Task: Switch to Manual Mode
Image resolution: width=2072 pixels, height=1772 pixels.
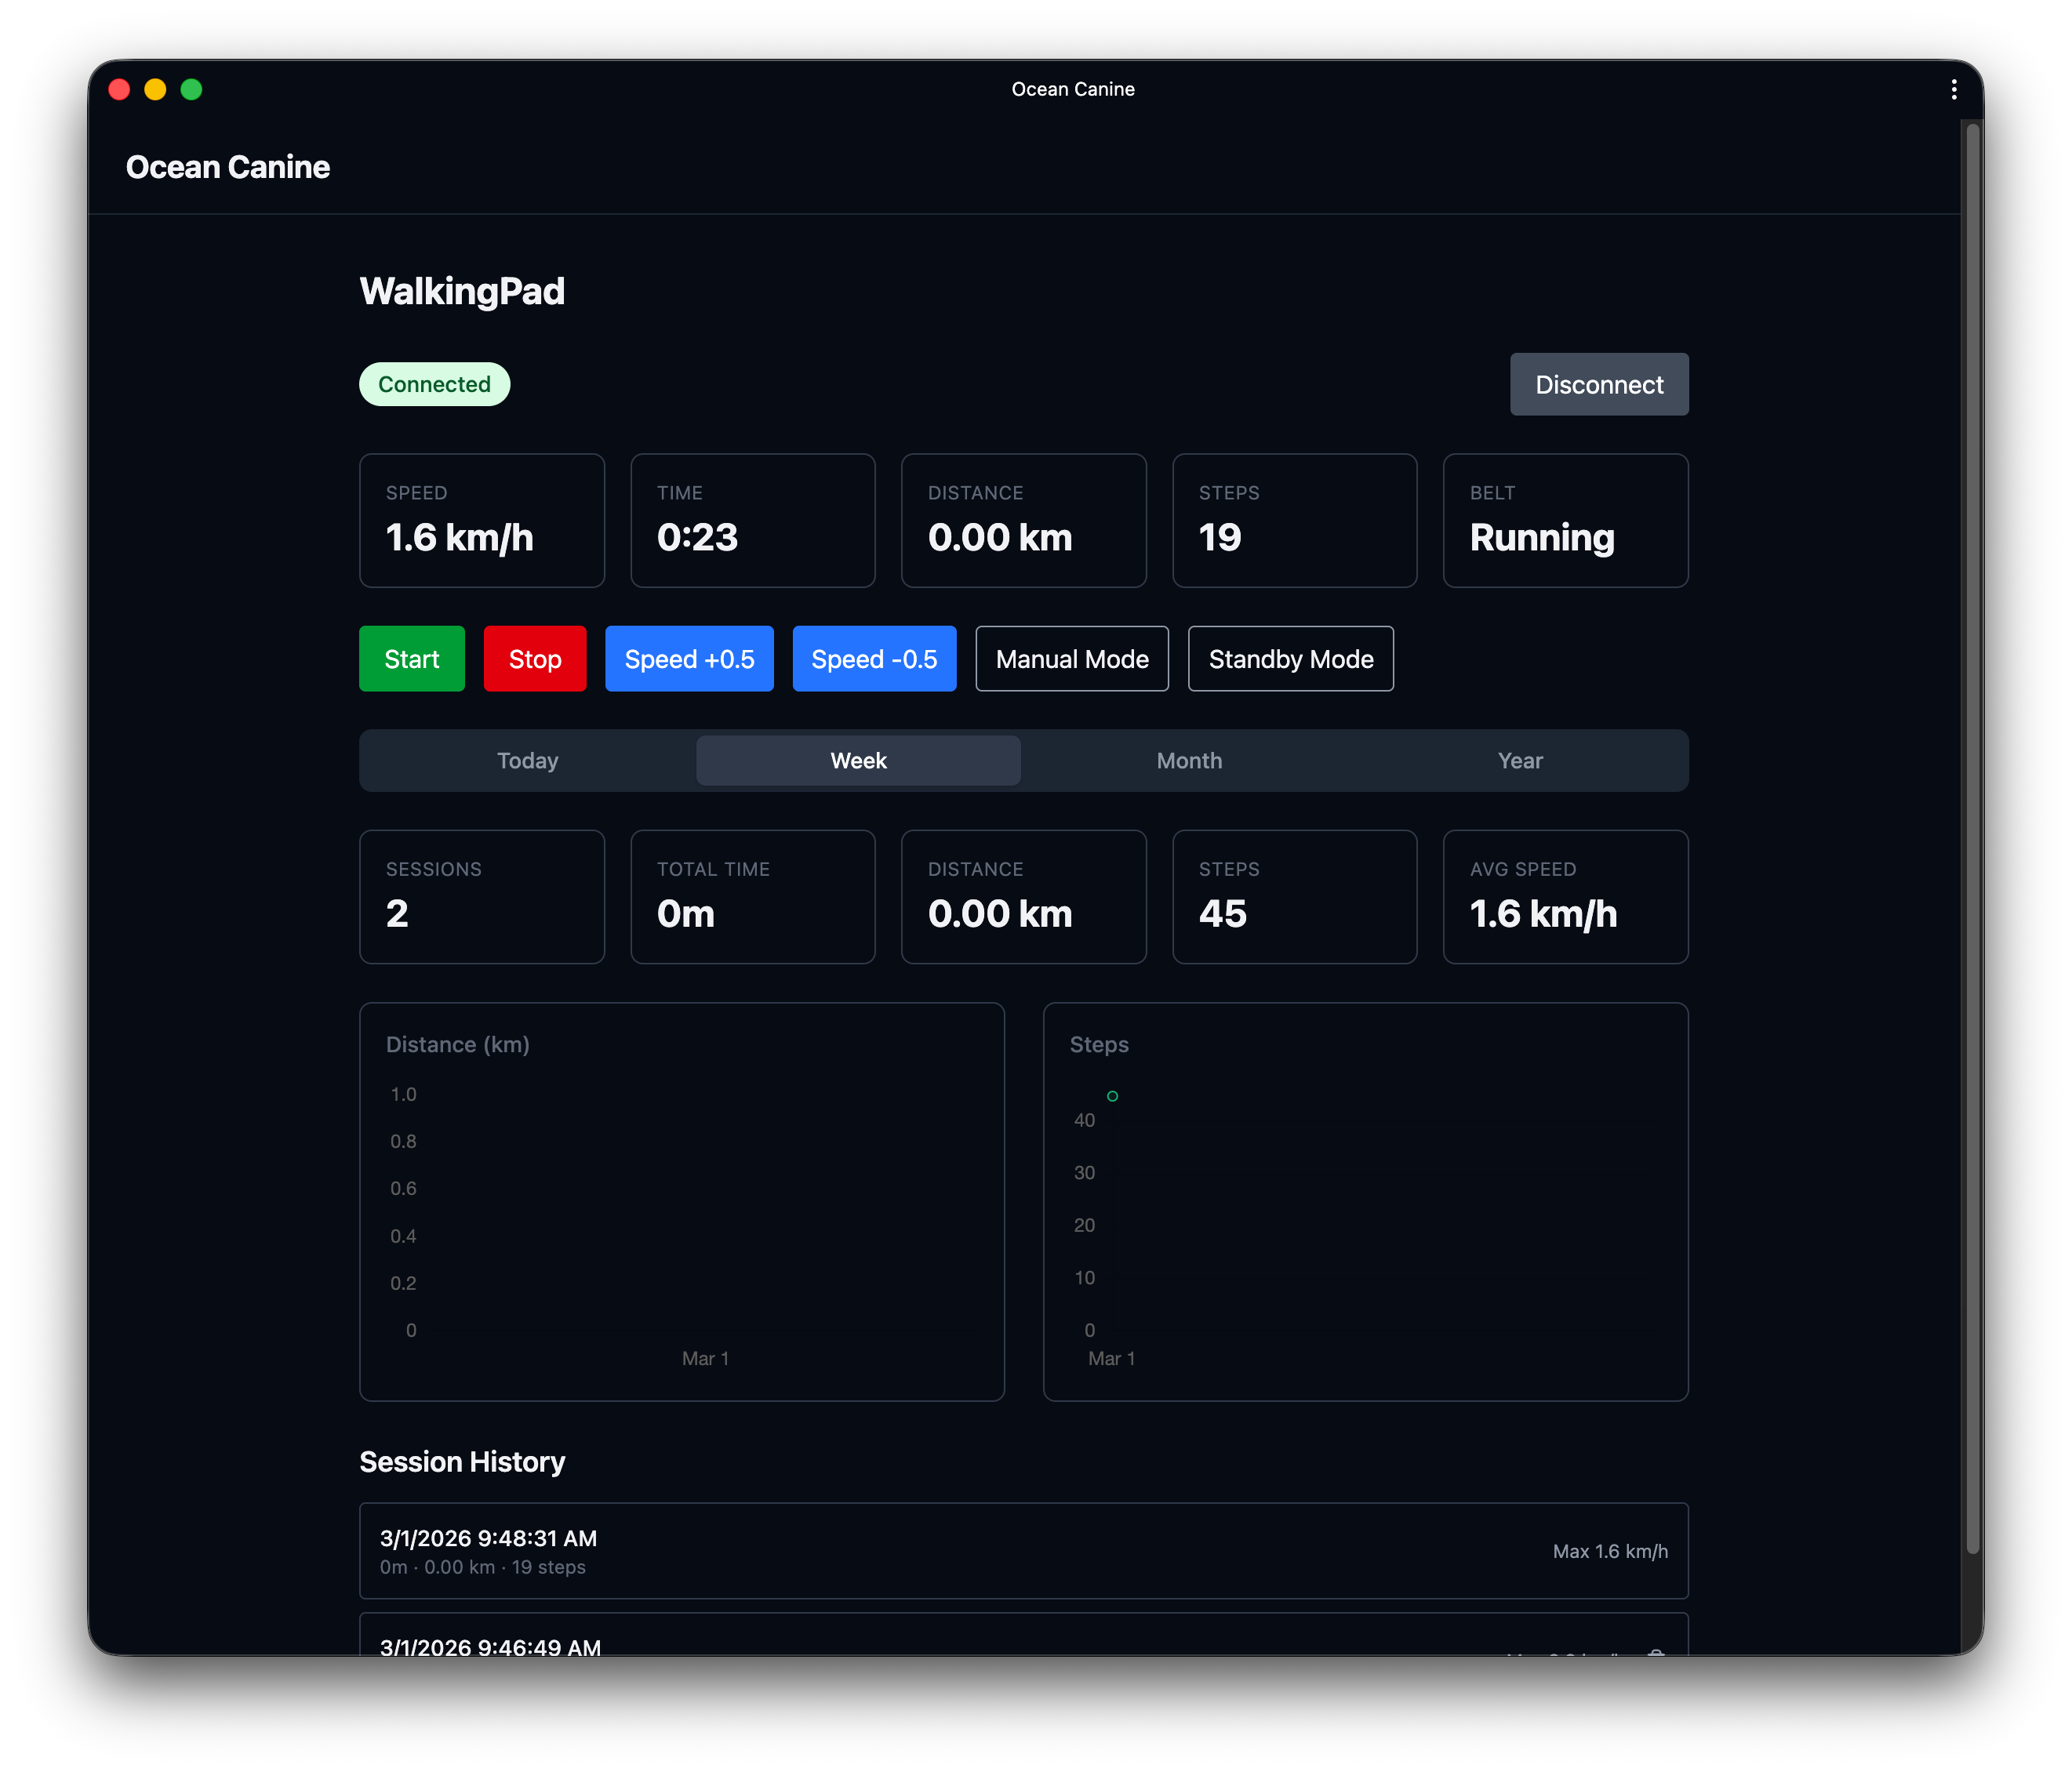Action: click(1072, 659)
